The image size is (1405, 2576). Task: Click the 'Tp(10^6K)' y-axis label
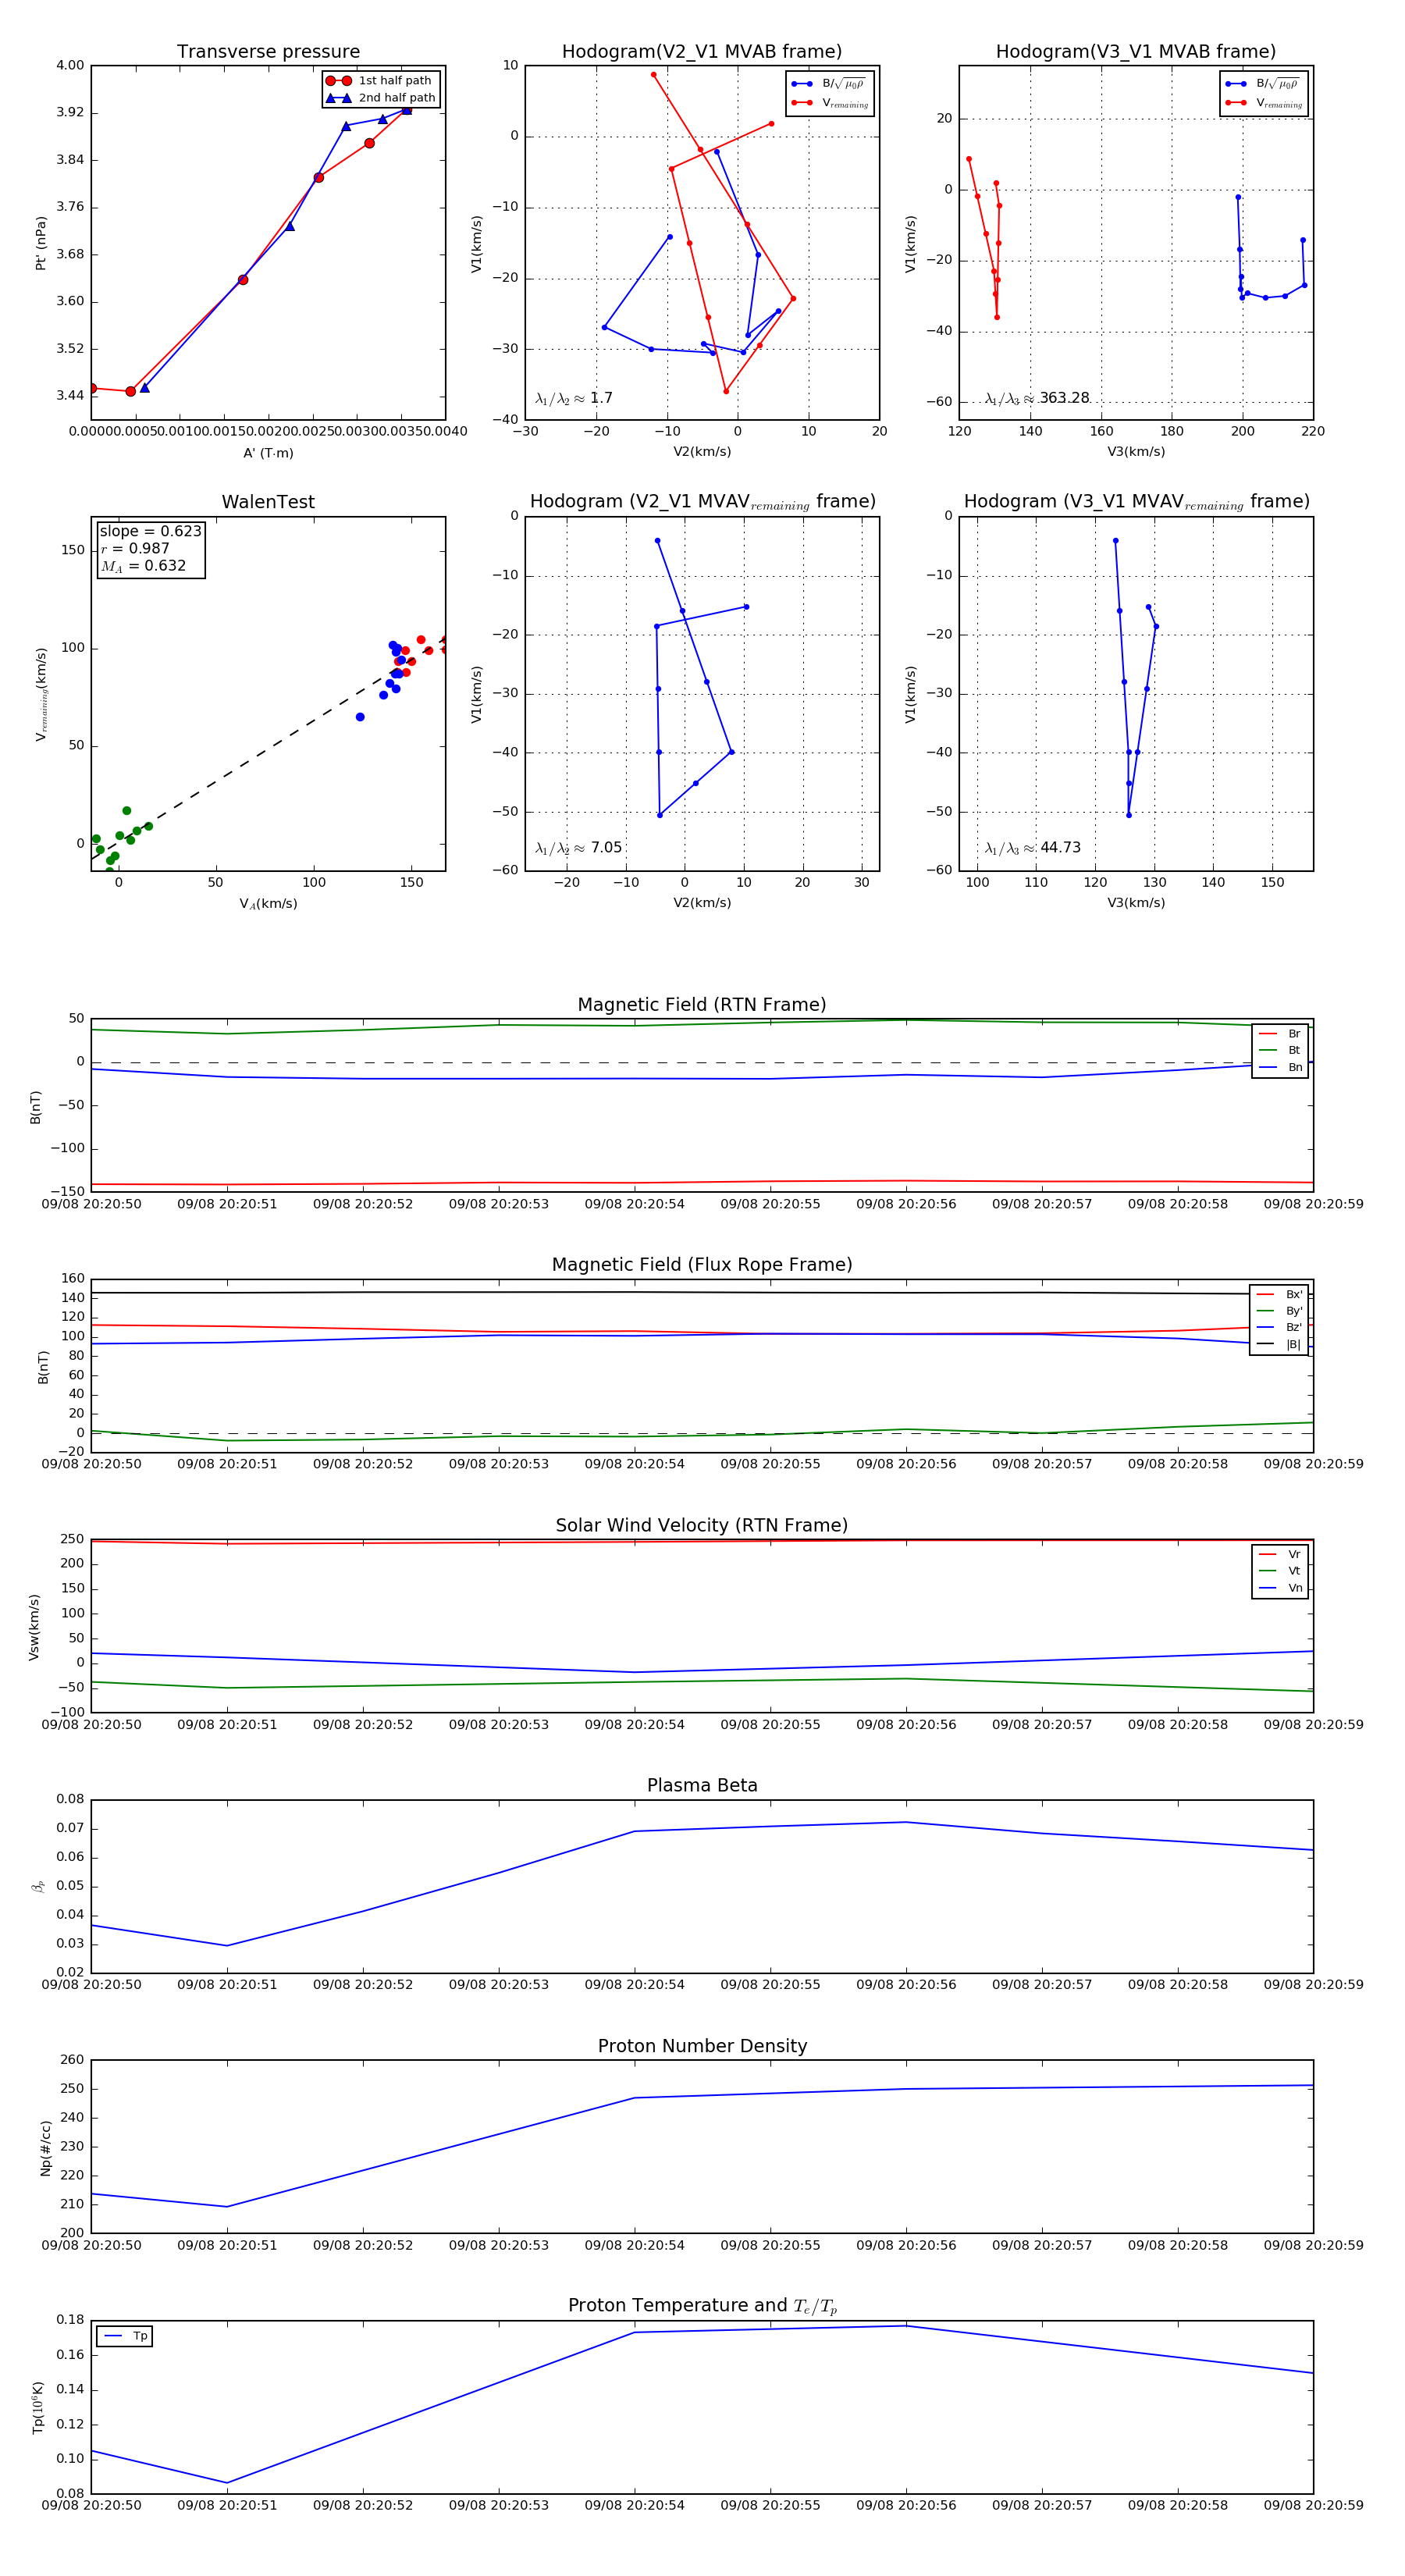(x=38, y=2407)
